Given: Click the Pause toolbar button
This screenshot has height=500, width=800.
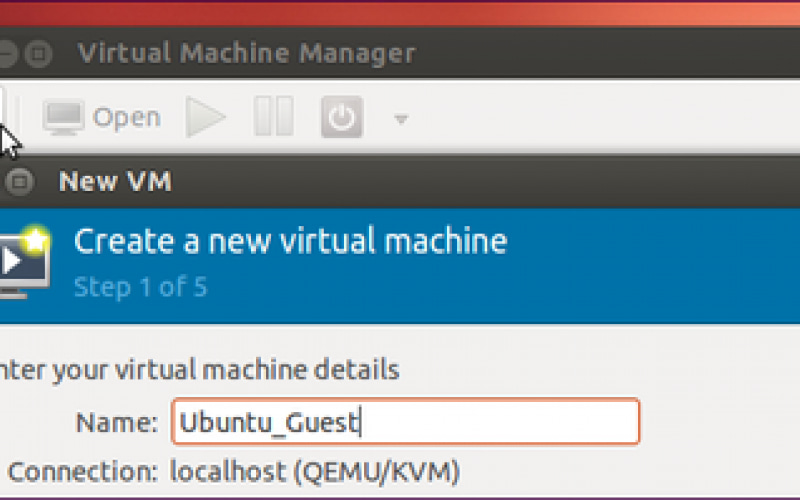Looking at the screenshot, I should pos(274,116).
